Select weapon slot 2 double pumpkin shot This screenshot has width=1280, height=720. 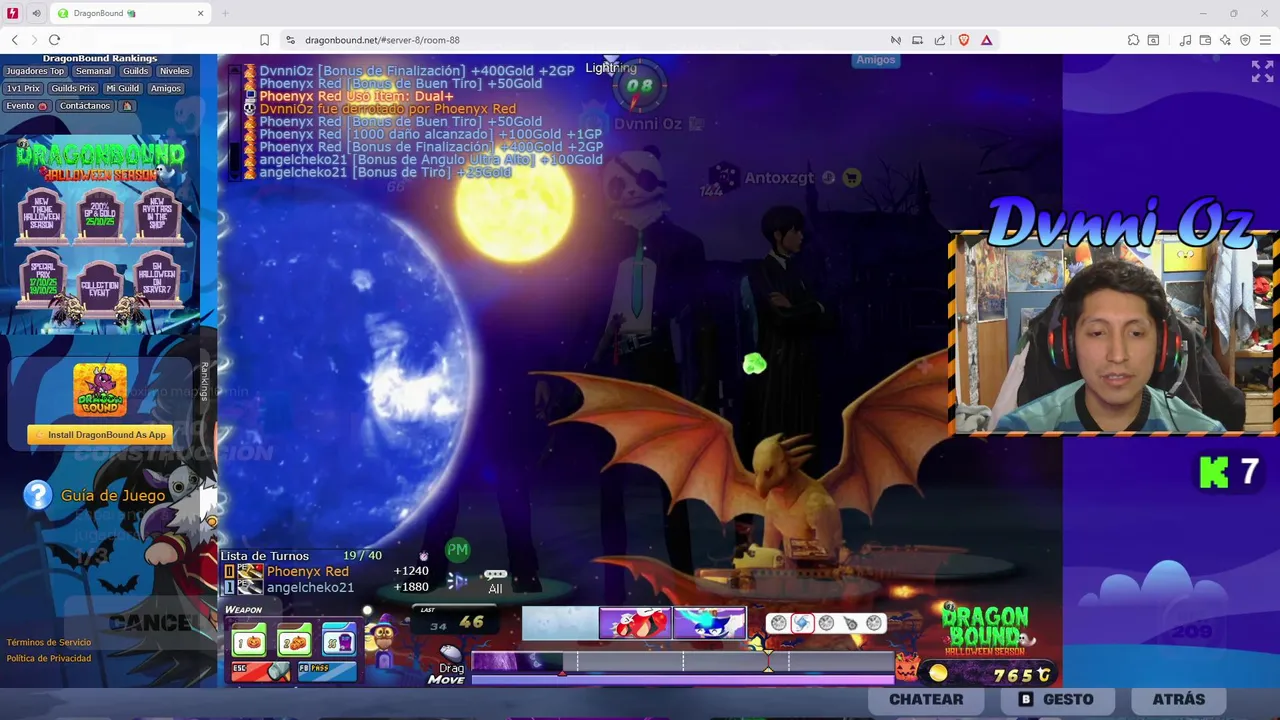pyautogui.click(x=294, y=641)
